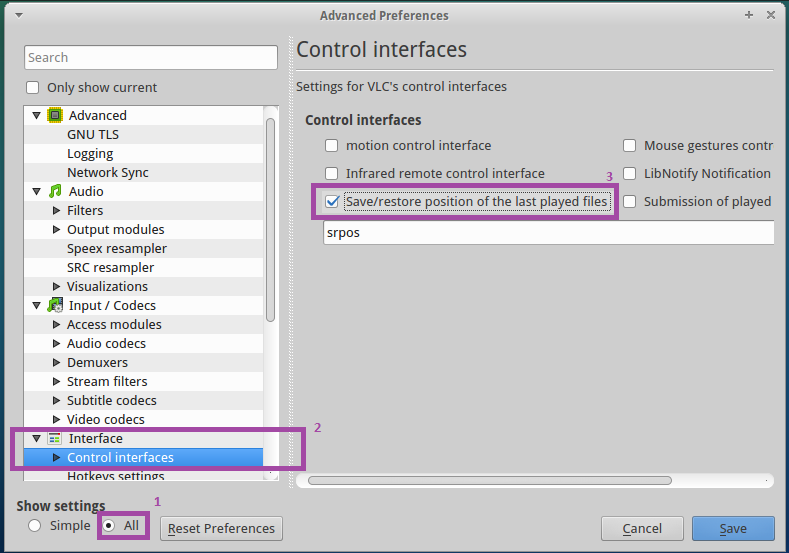The height and width of the screenshot is (553, 789).
Task: Expand the Subtitle codecs node
Action: click(x=56, y=401)
